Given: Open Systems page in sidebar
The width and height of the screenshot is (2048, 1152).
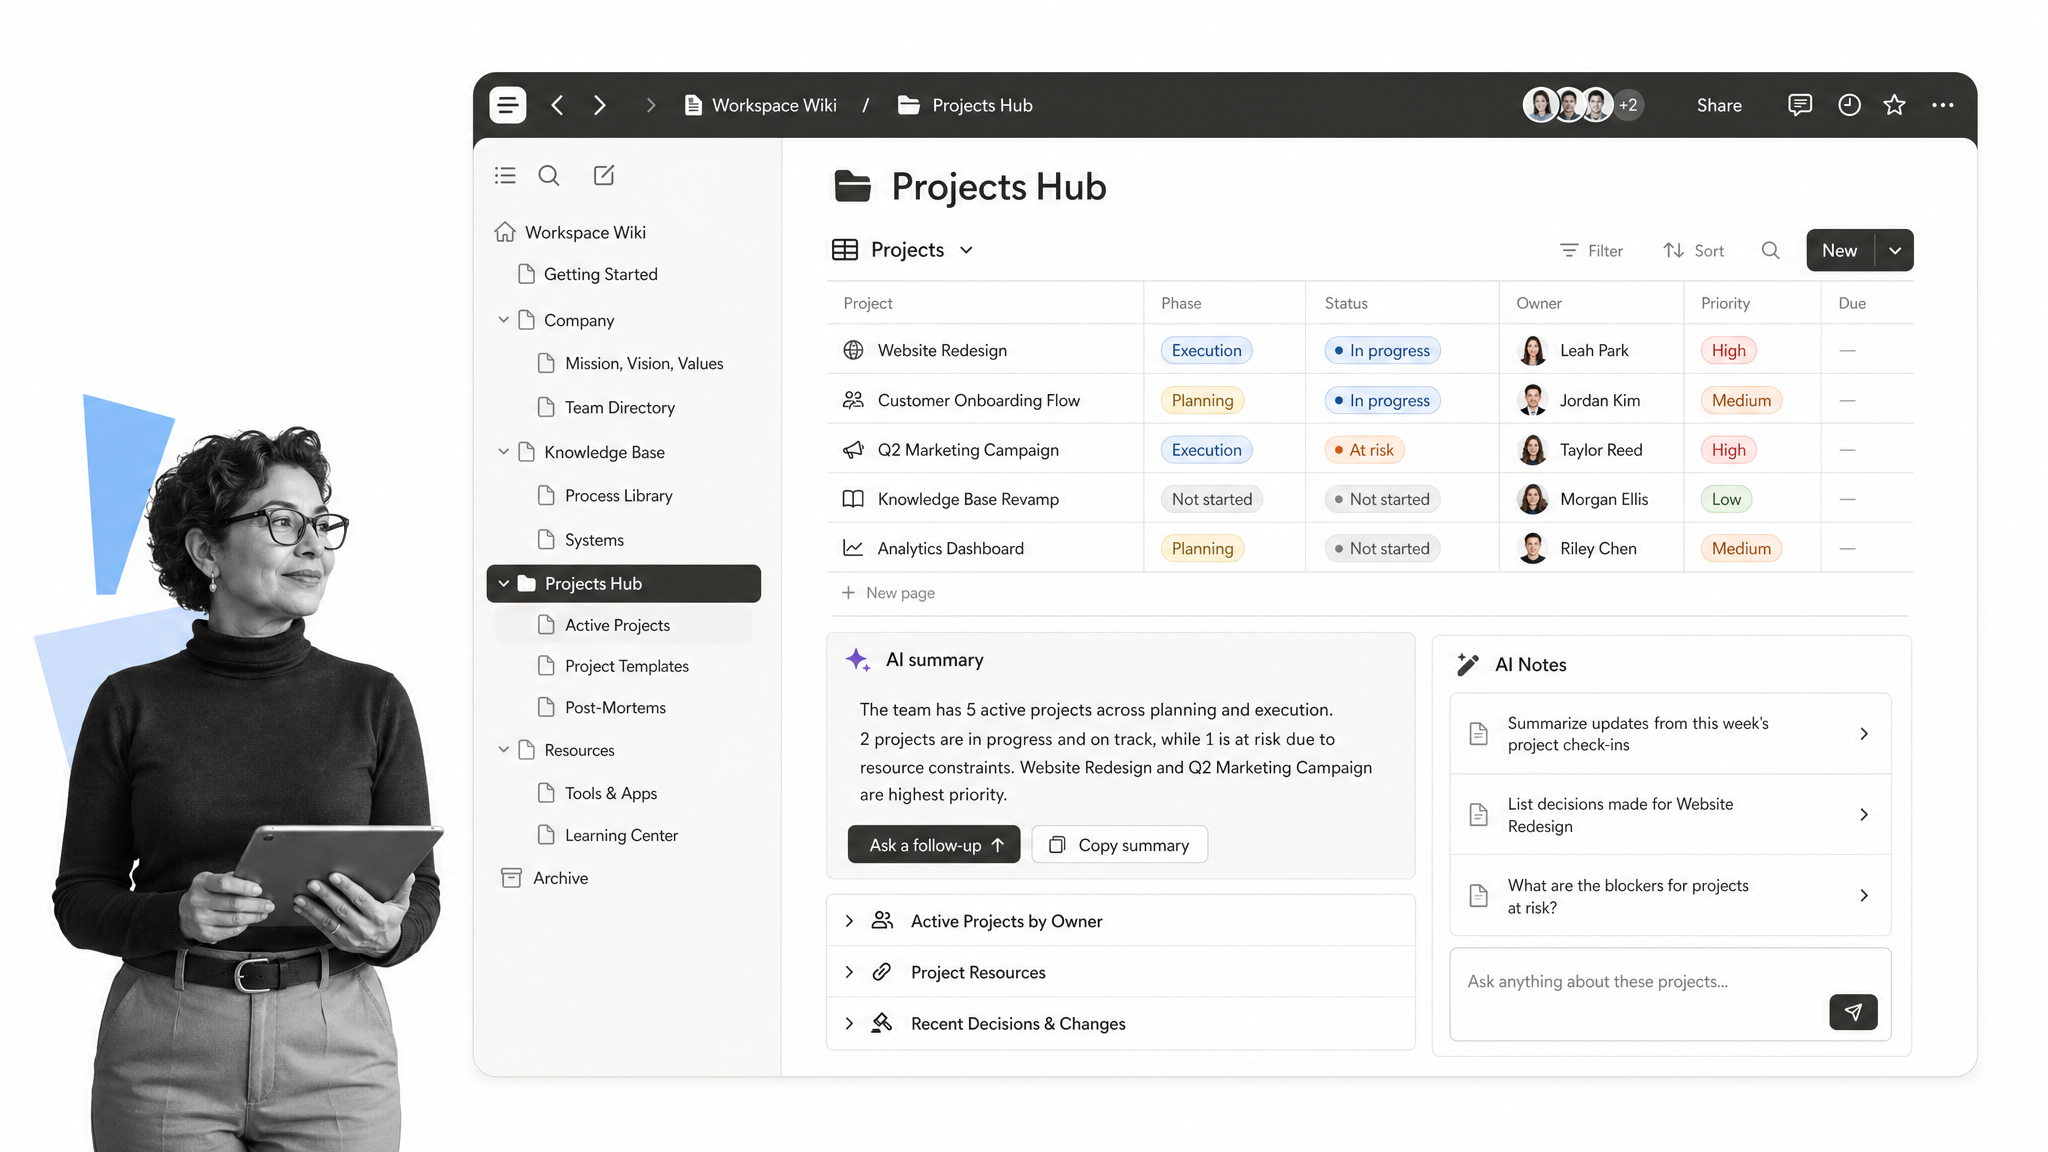Looking at the screenshot, I should pos(581,540).
